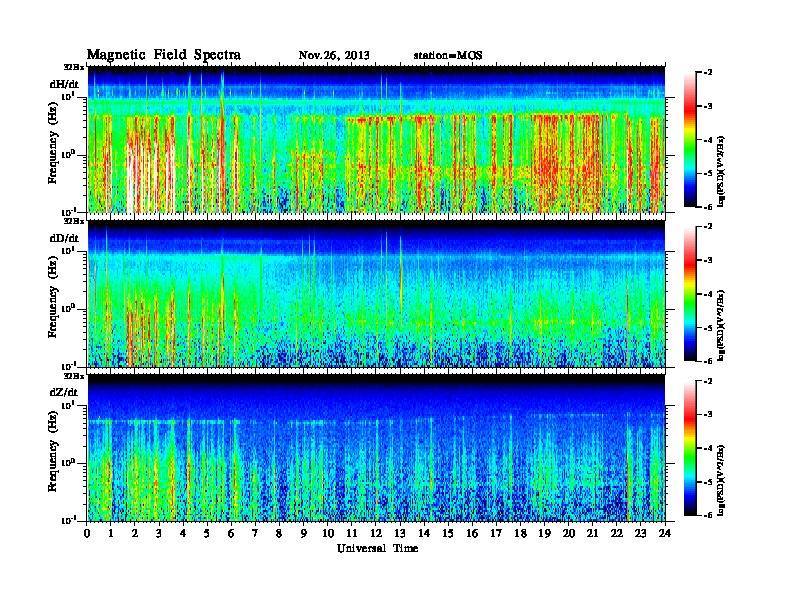The image size is (792, 612).
Task: Click hour 16 on the time axis
Action: click(x=472, y=533)
